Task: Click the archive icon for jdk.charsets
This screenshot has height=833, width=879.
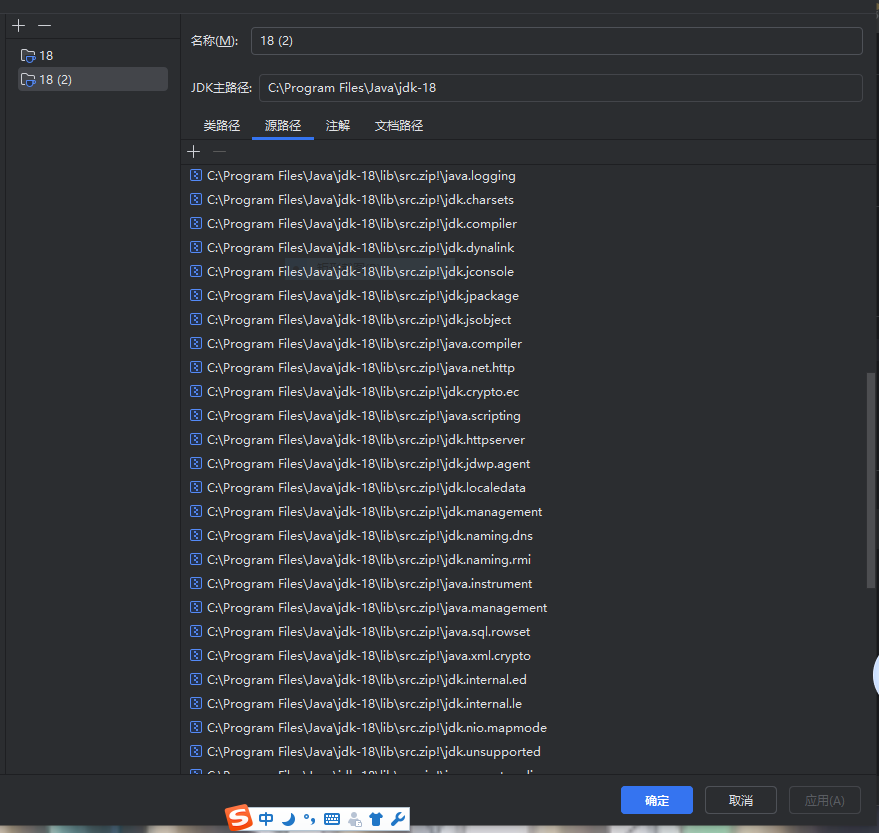Action: tap(196, 200)
